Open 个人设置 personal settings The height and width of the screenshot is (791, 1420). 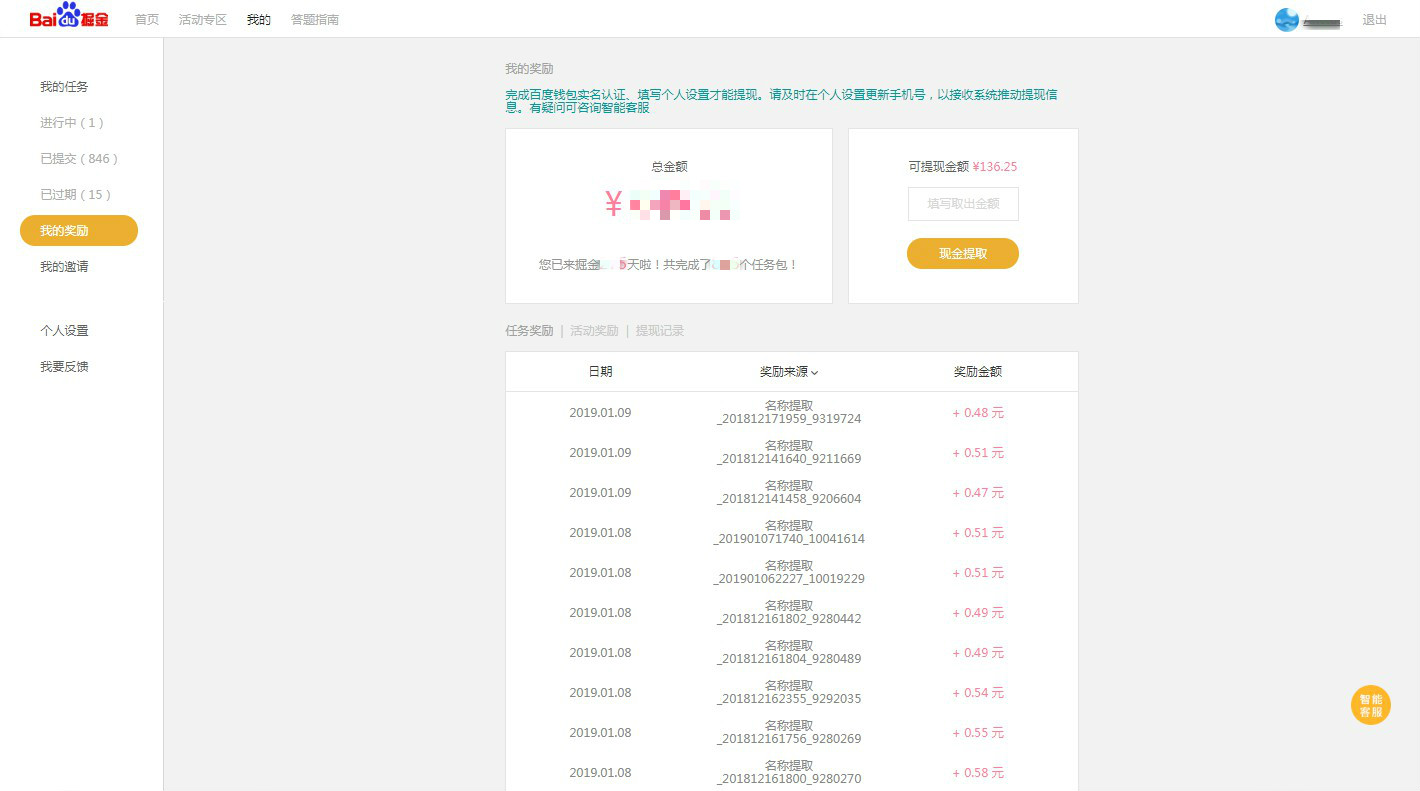[x=62, y=330]
